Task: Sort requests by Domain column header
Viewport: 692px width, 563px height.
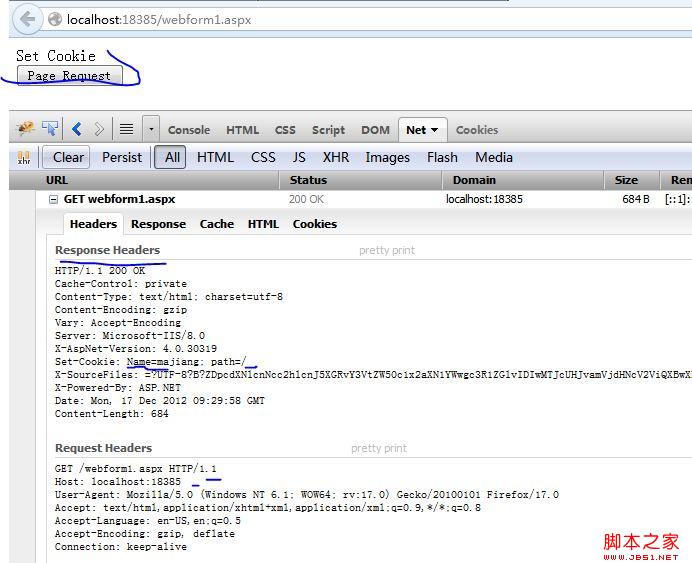Action: 523,180
